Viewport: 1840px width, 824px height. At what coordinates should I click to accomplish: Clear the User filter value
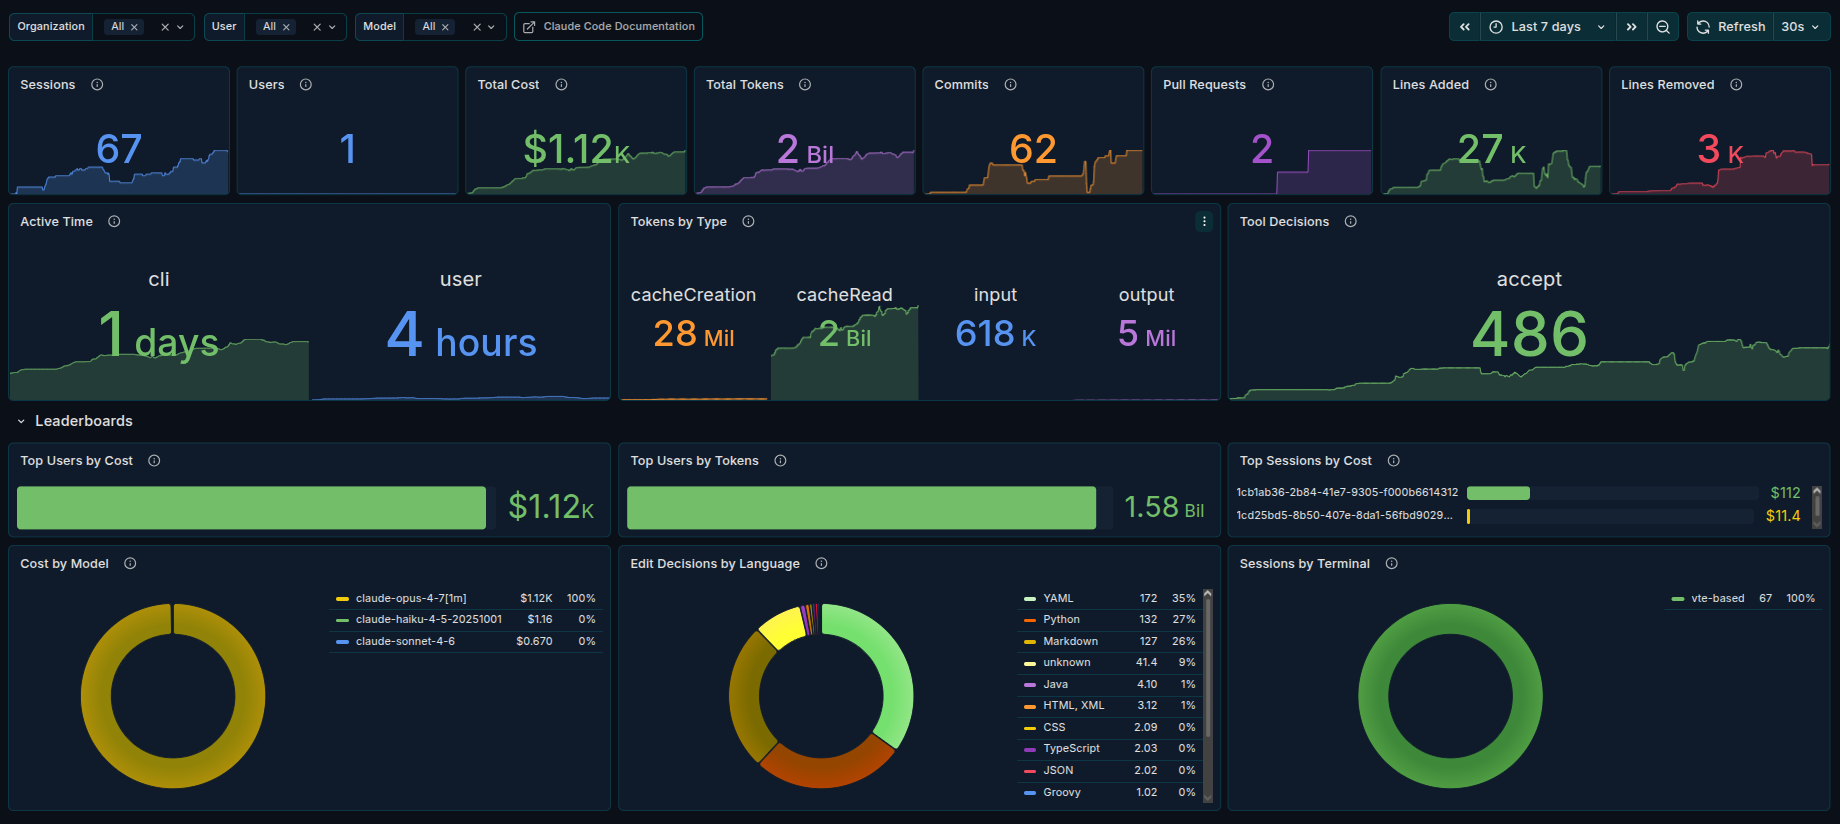[x=317, y=27]
